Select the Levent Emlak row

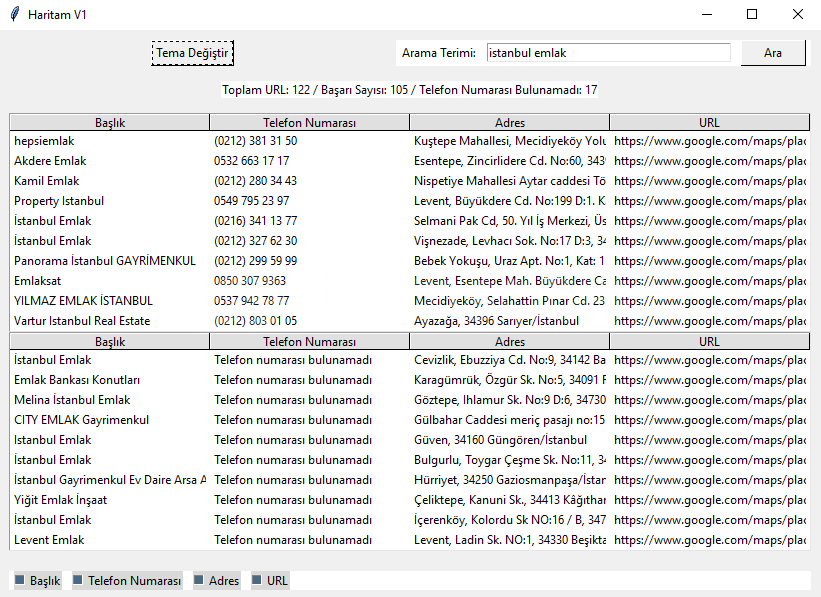[409, 539]
